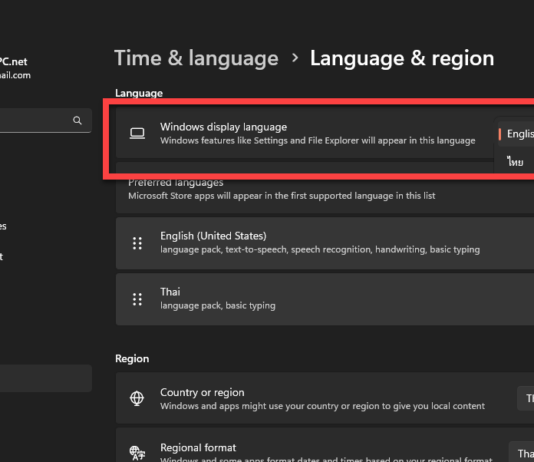
Task: Select ไทย option in display language dropdown
Action: [516, 162]
